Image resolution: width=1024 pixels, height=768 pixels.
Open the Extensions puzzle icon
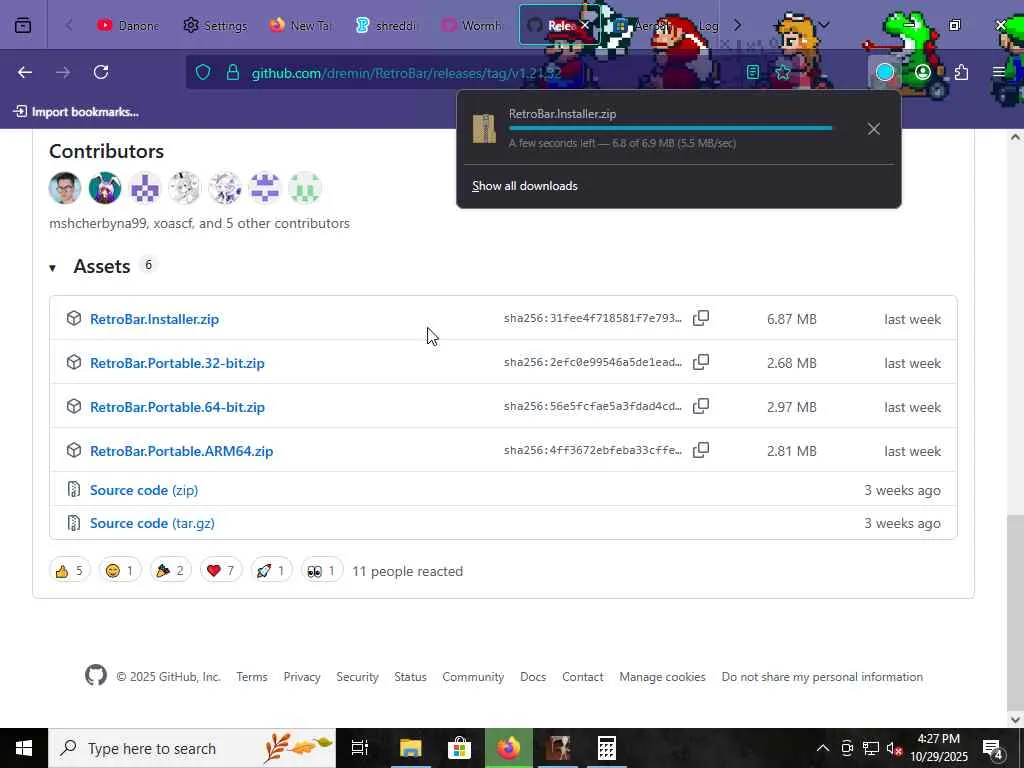click(961, 72)
